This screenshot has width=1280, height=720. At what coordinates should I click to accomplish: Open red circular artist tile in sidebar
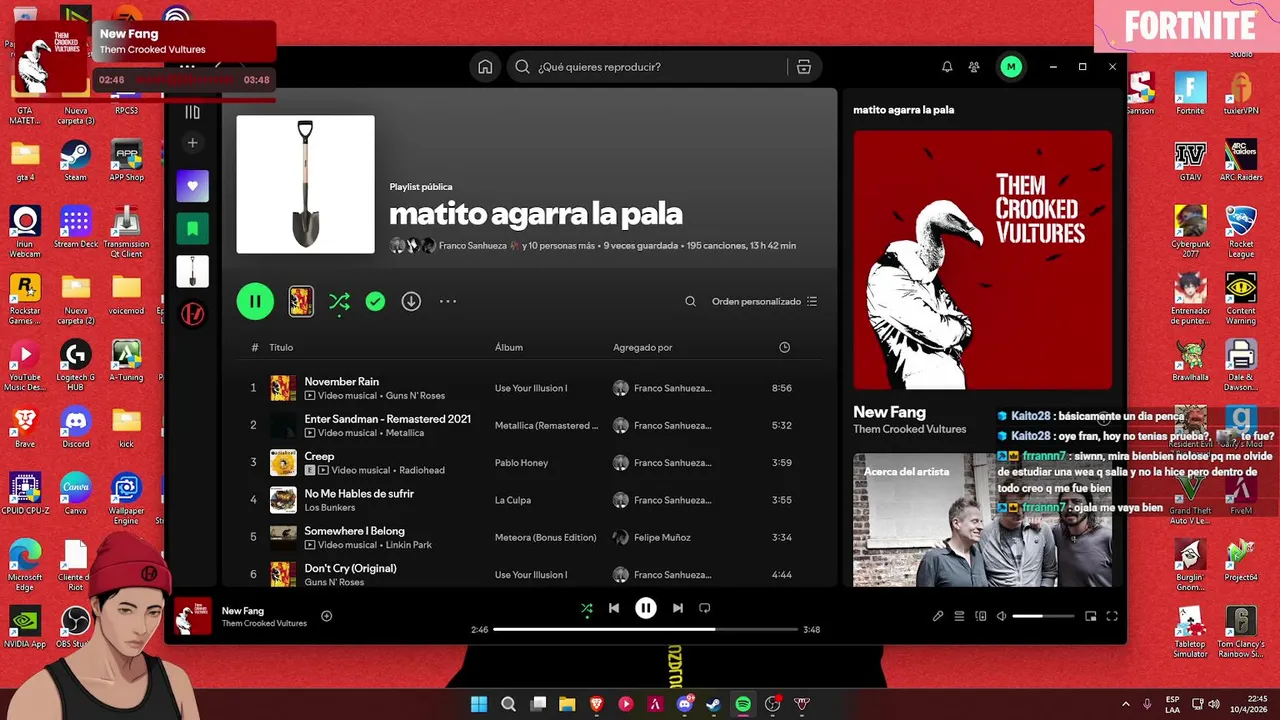pyautogui.click(x=193, y=314)
